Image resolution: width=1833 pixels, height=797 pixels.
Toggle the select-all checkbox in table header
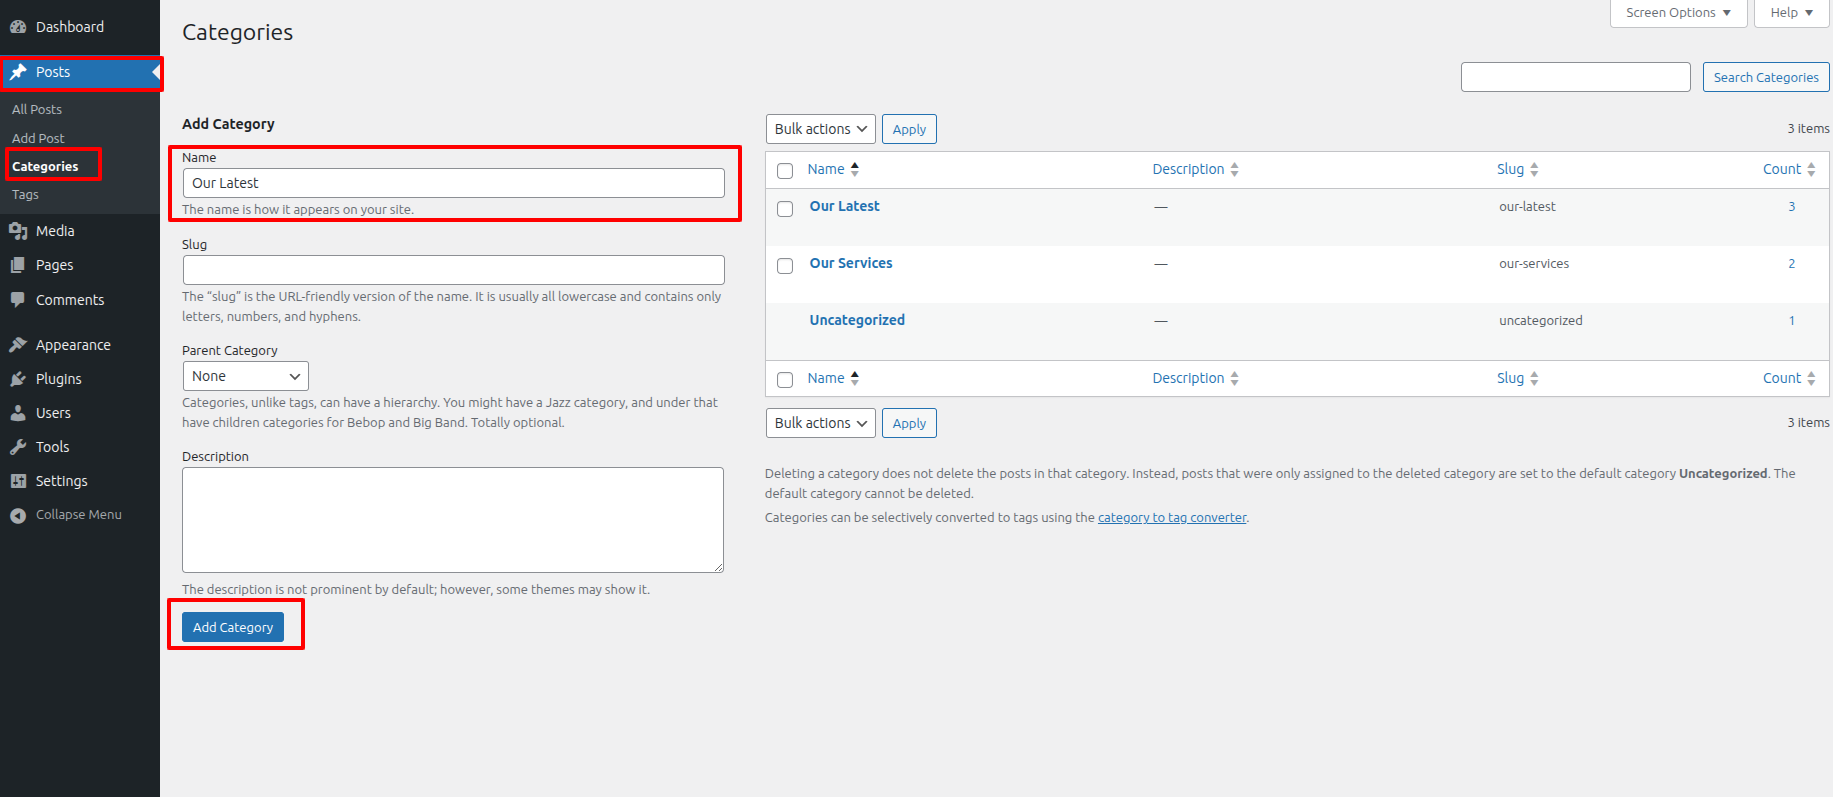785,171
